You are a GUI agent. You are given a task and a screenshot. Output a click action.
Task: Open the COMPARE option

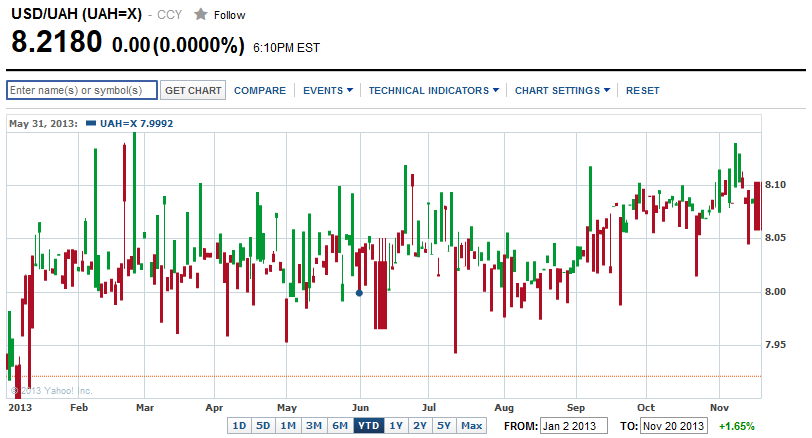tap(260, 91)
